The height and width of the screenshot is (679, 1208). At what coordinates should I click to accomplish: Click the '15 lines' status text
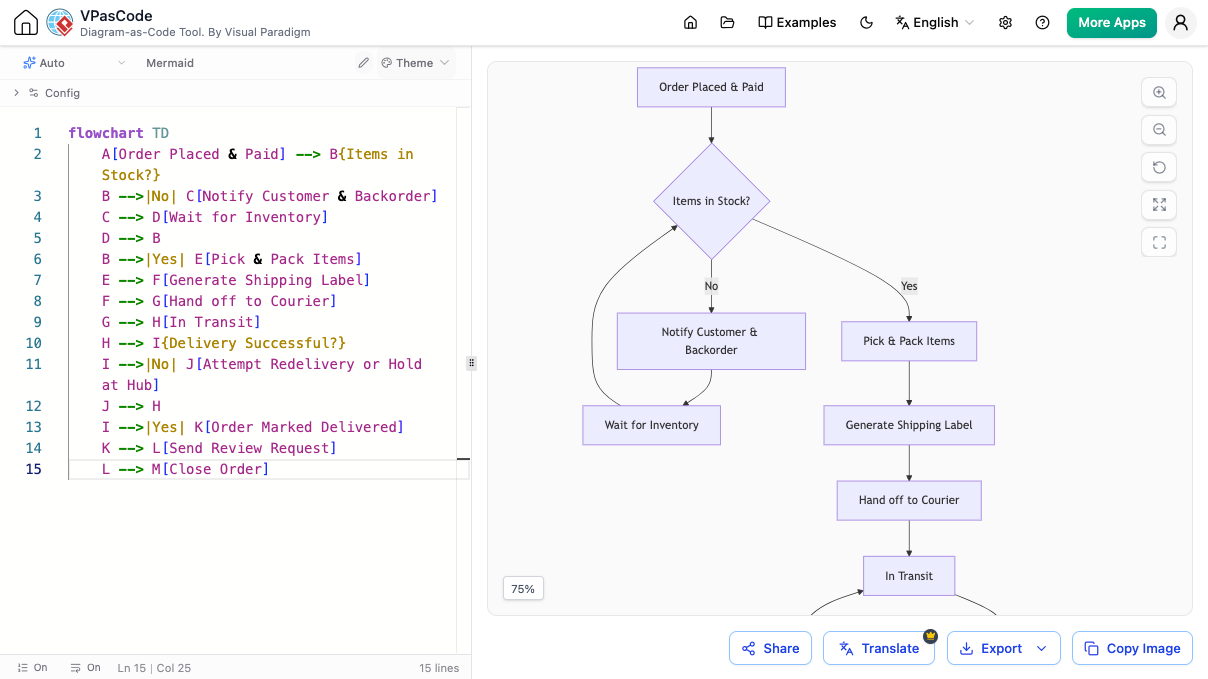point(439,667)
